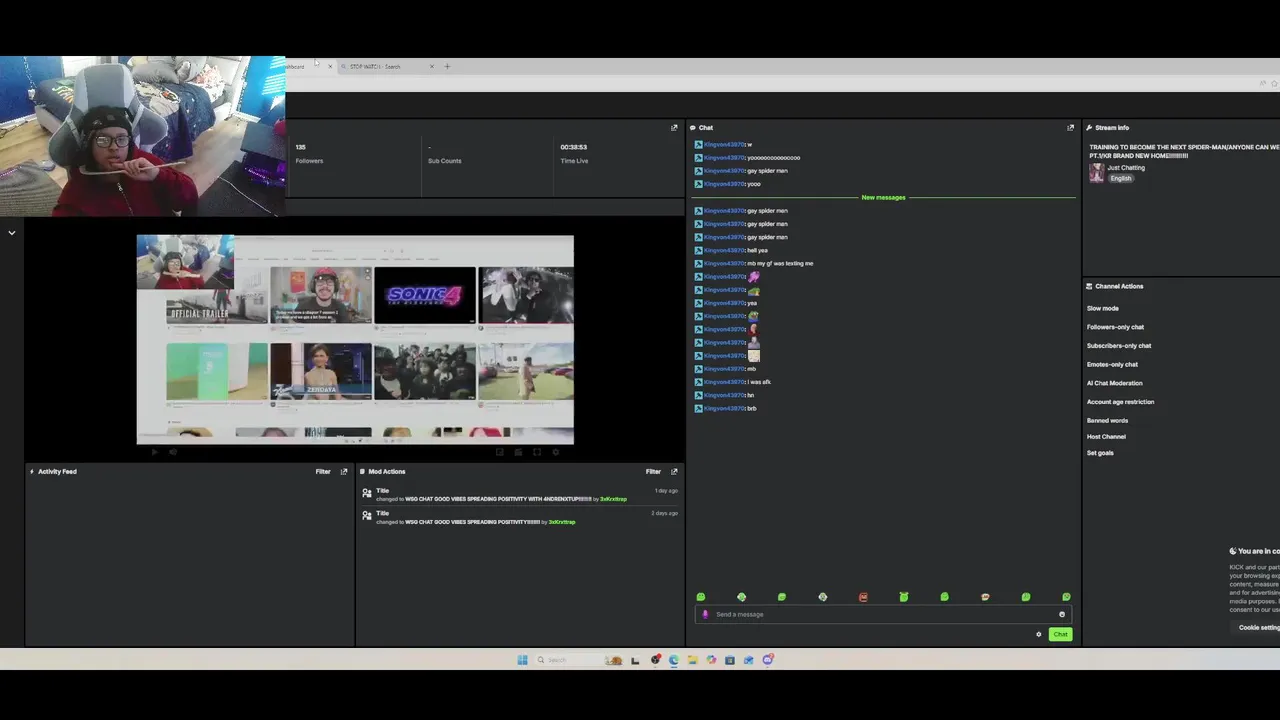Pop out the Activity Feed panel
Viewport: 1280px width, 720px height.
344,472
